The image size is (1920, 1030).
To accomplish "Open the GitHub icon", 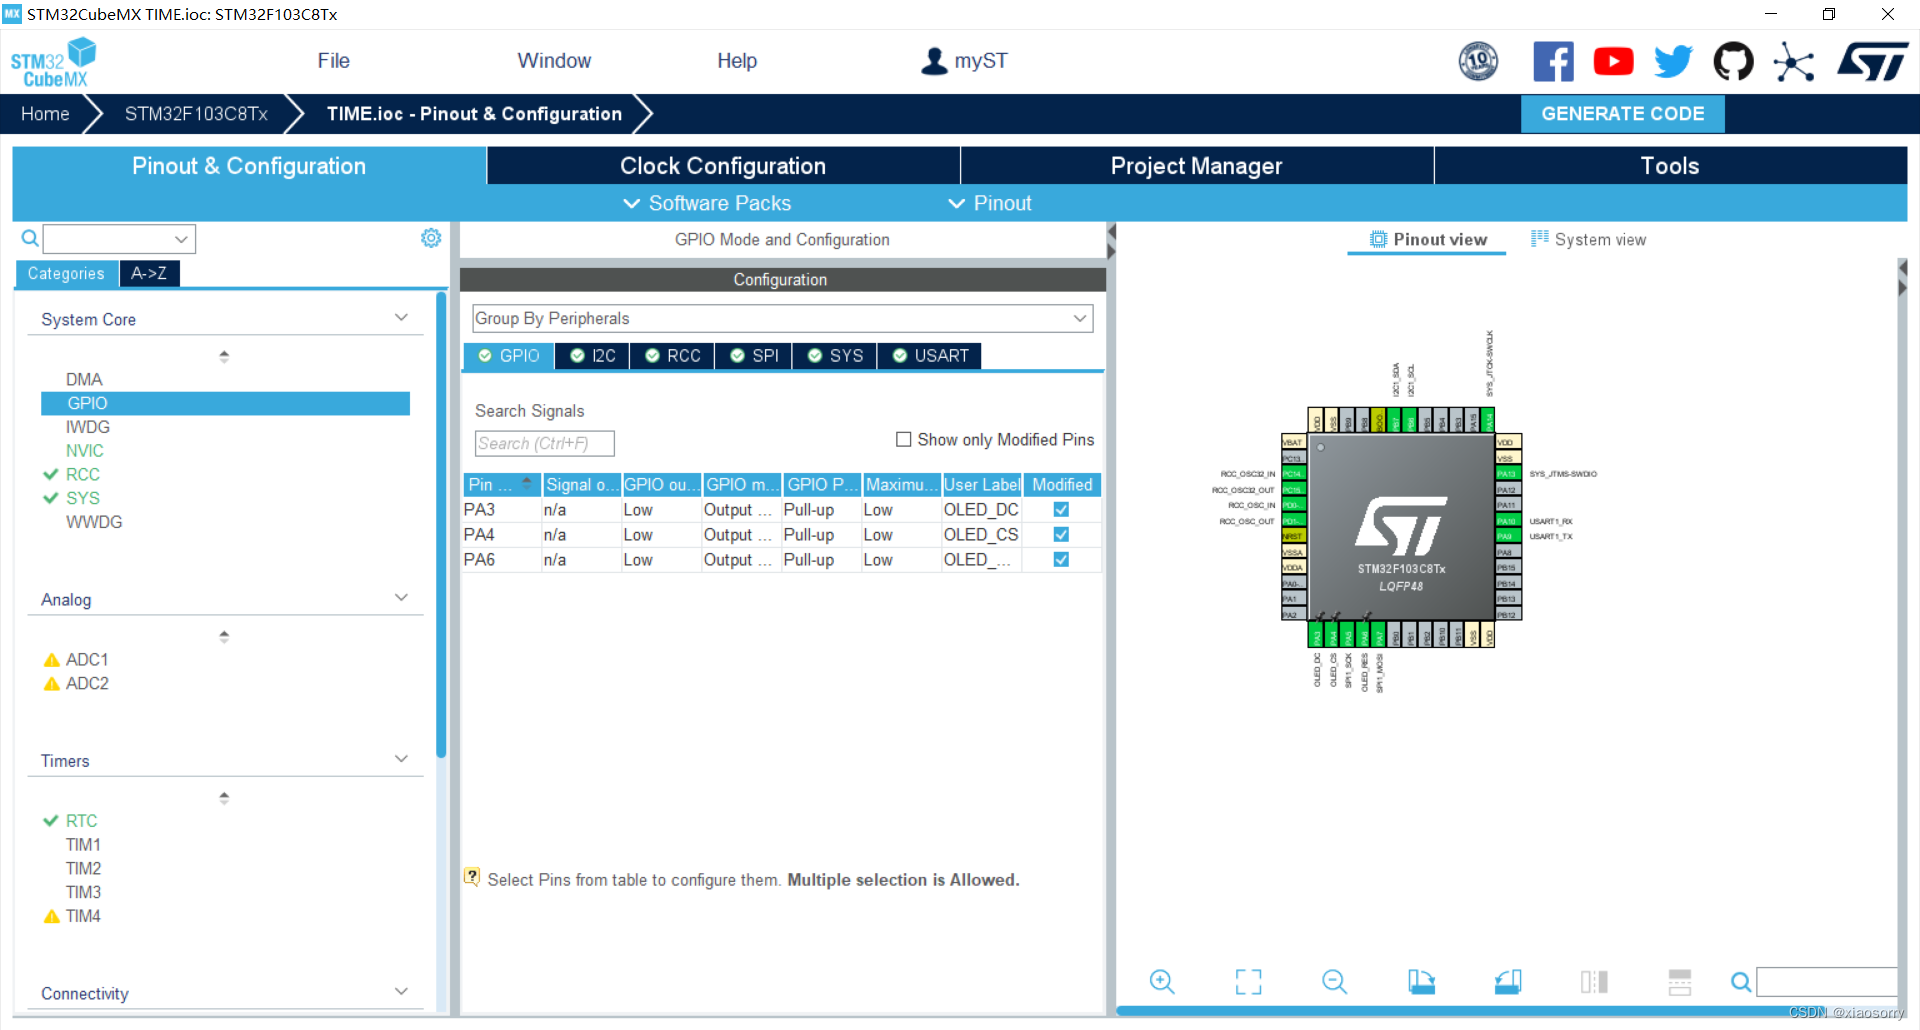I will click(1733, 61).
